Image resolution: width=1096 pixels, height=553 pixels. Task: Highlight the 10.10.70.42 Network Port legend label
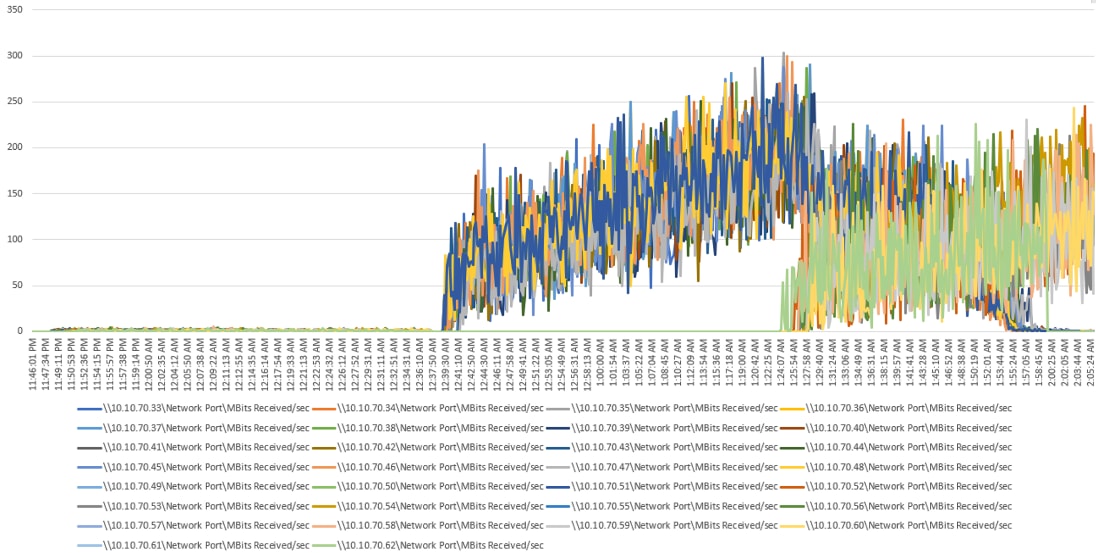tap(427, 447)
